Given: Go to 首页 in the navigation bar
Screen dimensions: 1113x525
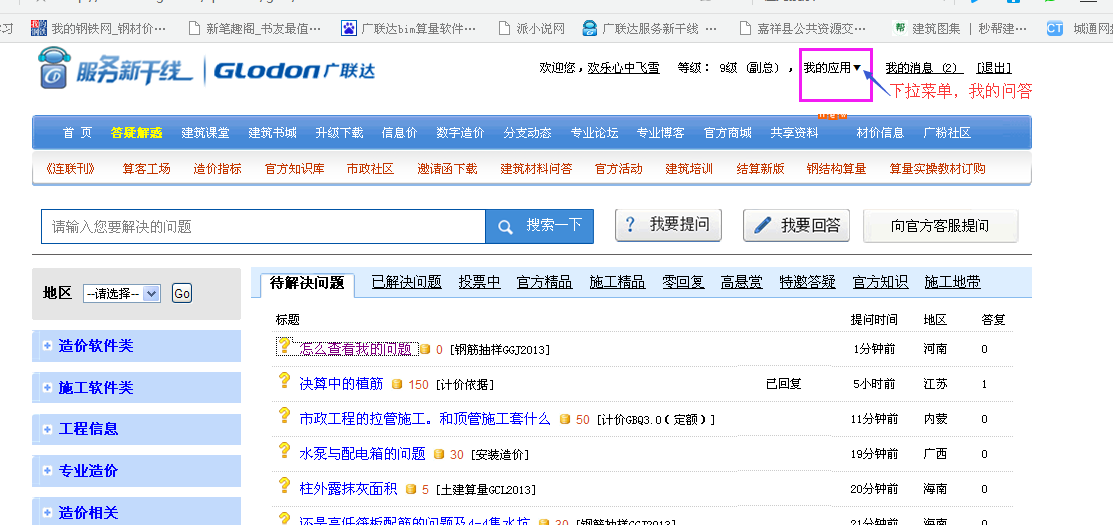Looking at the screenshot, I should [77, 133].
